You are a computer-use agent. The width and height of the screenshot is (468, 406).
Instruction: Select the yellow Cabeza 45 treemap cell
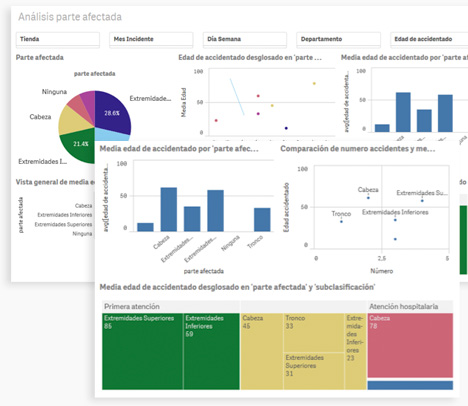tap(262, 351)
